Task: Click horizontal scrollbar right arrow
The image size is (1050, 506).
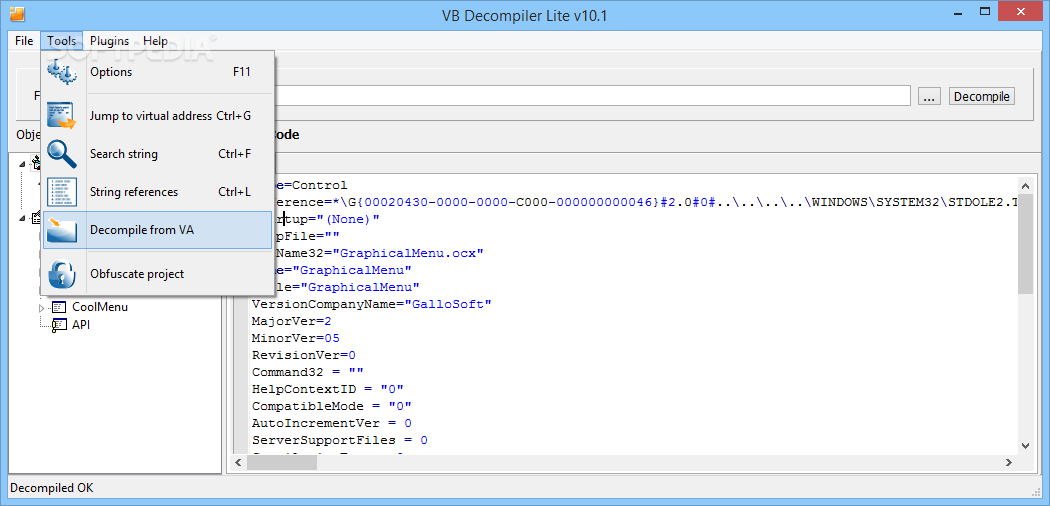Action: 1010,462
